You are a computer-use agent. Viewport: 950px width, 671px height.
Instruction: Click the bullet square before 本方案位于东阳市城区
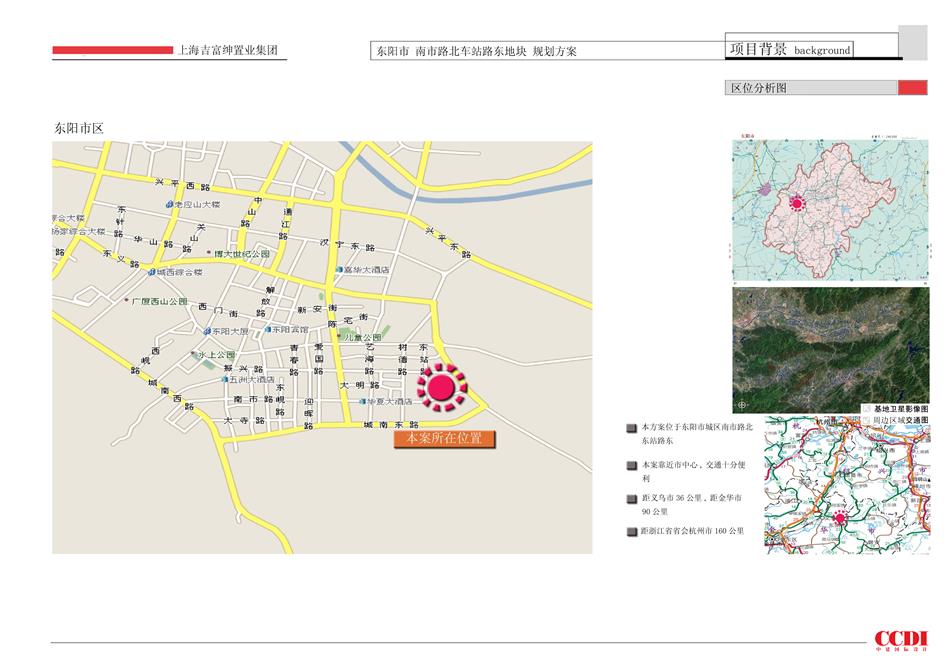click(x=631, y=429)
